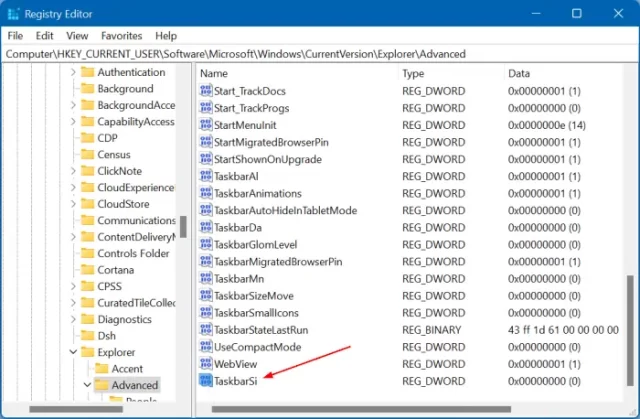The image size is (640, 419).
Task: Expand the BackgroundAcce key node
Action: point(73,105)
